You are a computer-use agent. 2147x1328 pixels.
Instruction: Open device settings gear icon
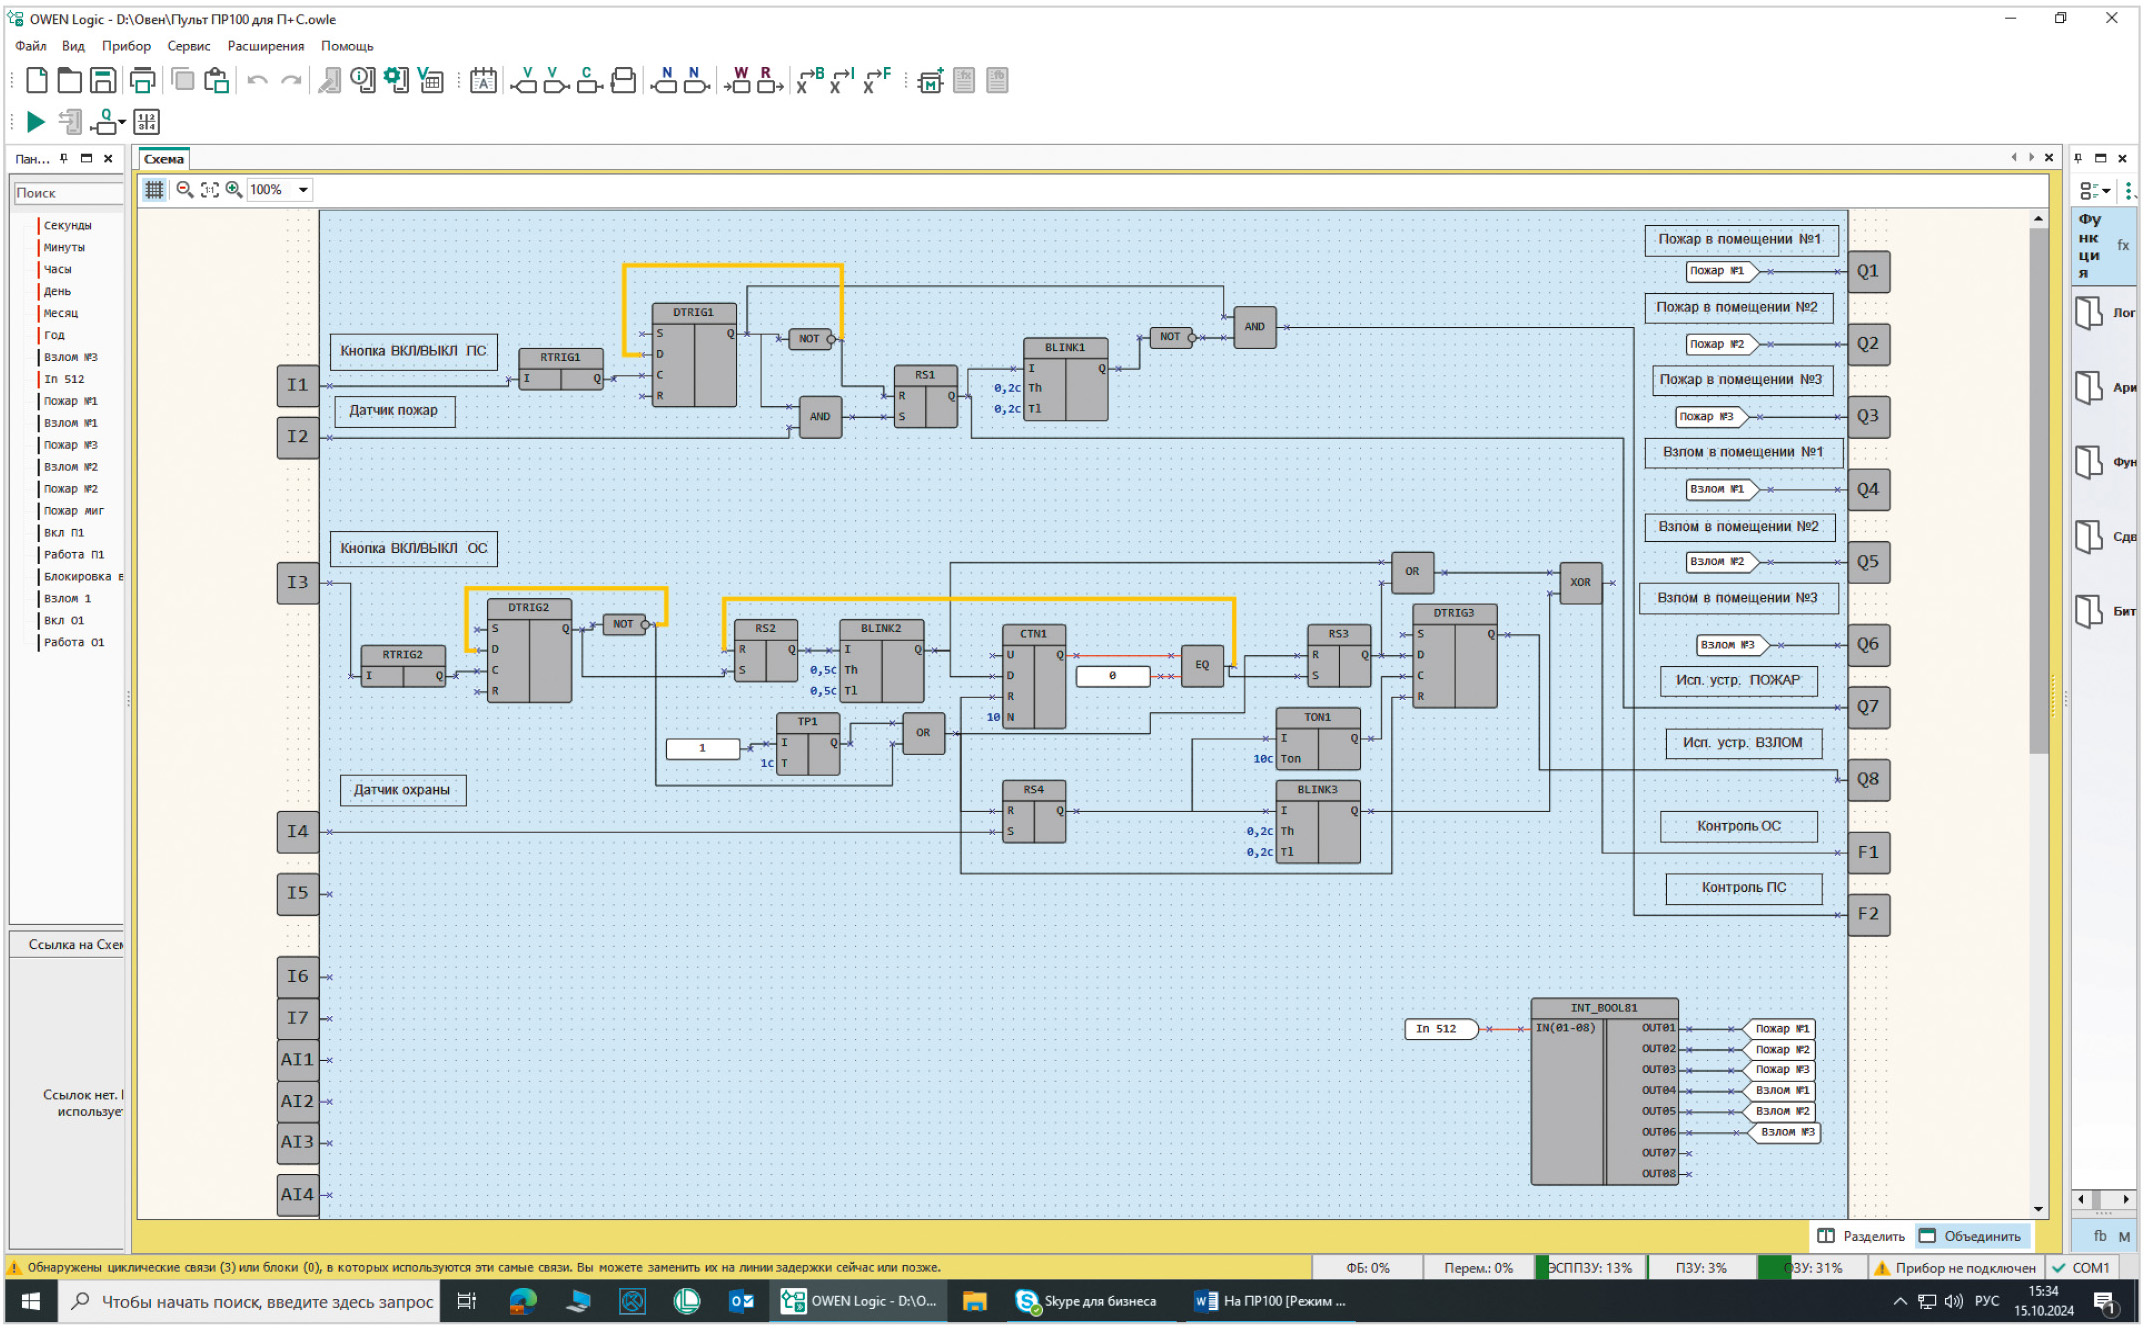396,81
